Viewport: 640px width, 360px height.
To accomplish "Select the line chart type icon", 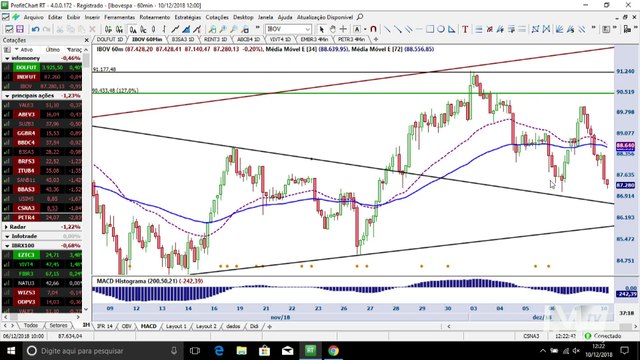I will pos(176,29).
